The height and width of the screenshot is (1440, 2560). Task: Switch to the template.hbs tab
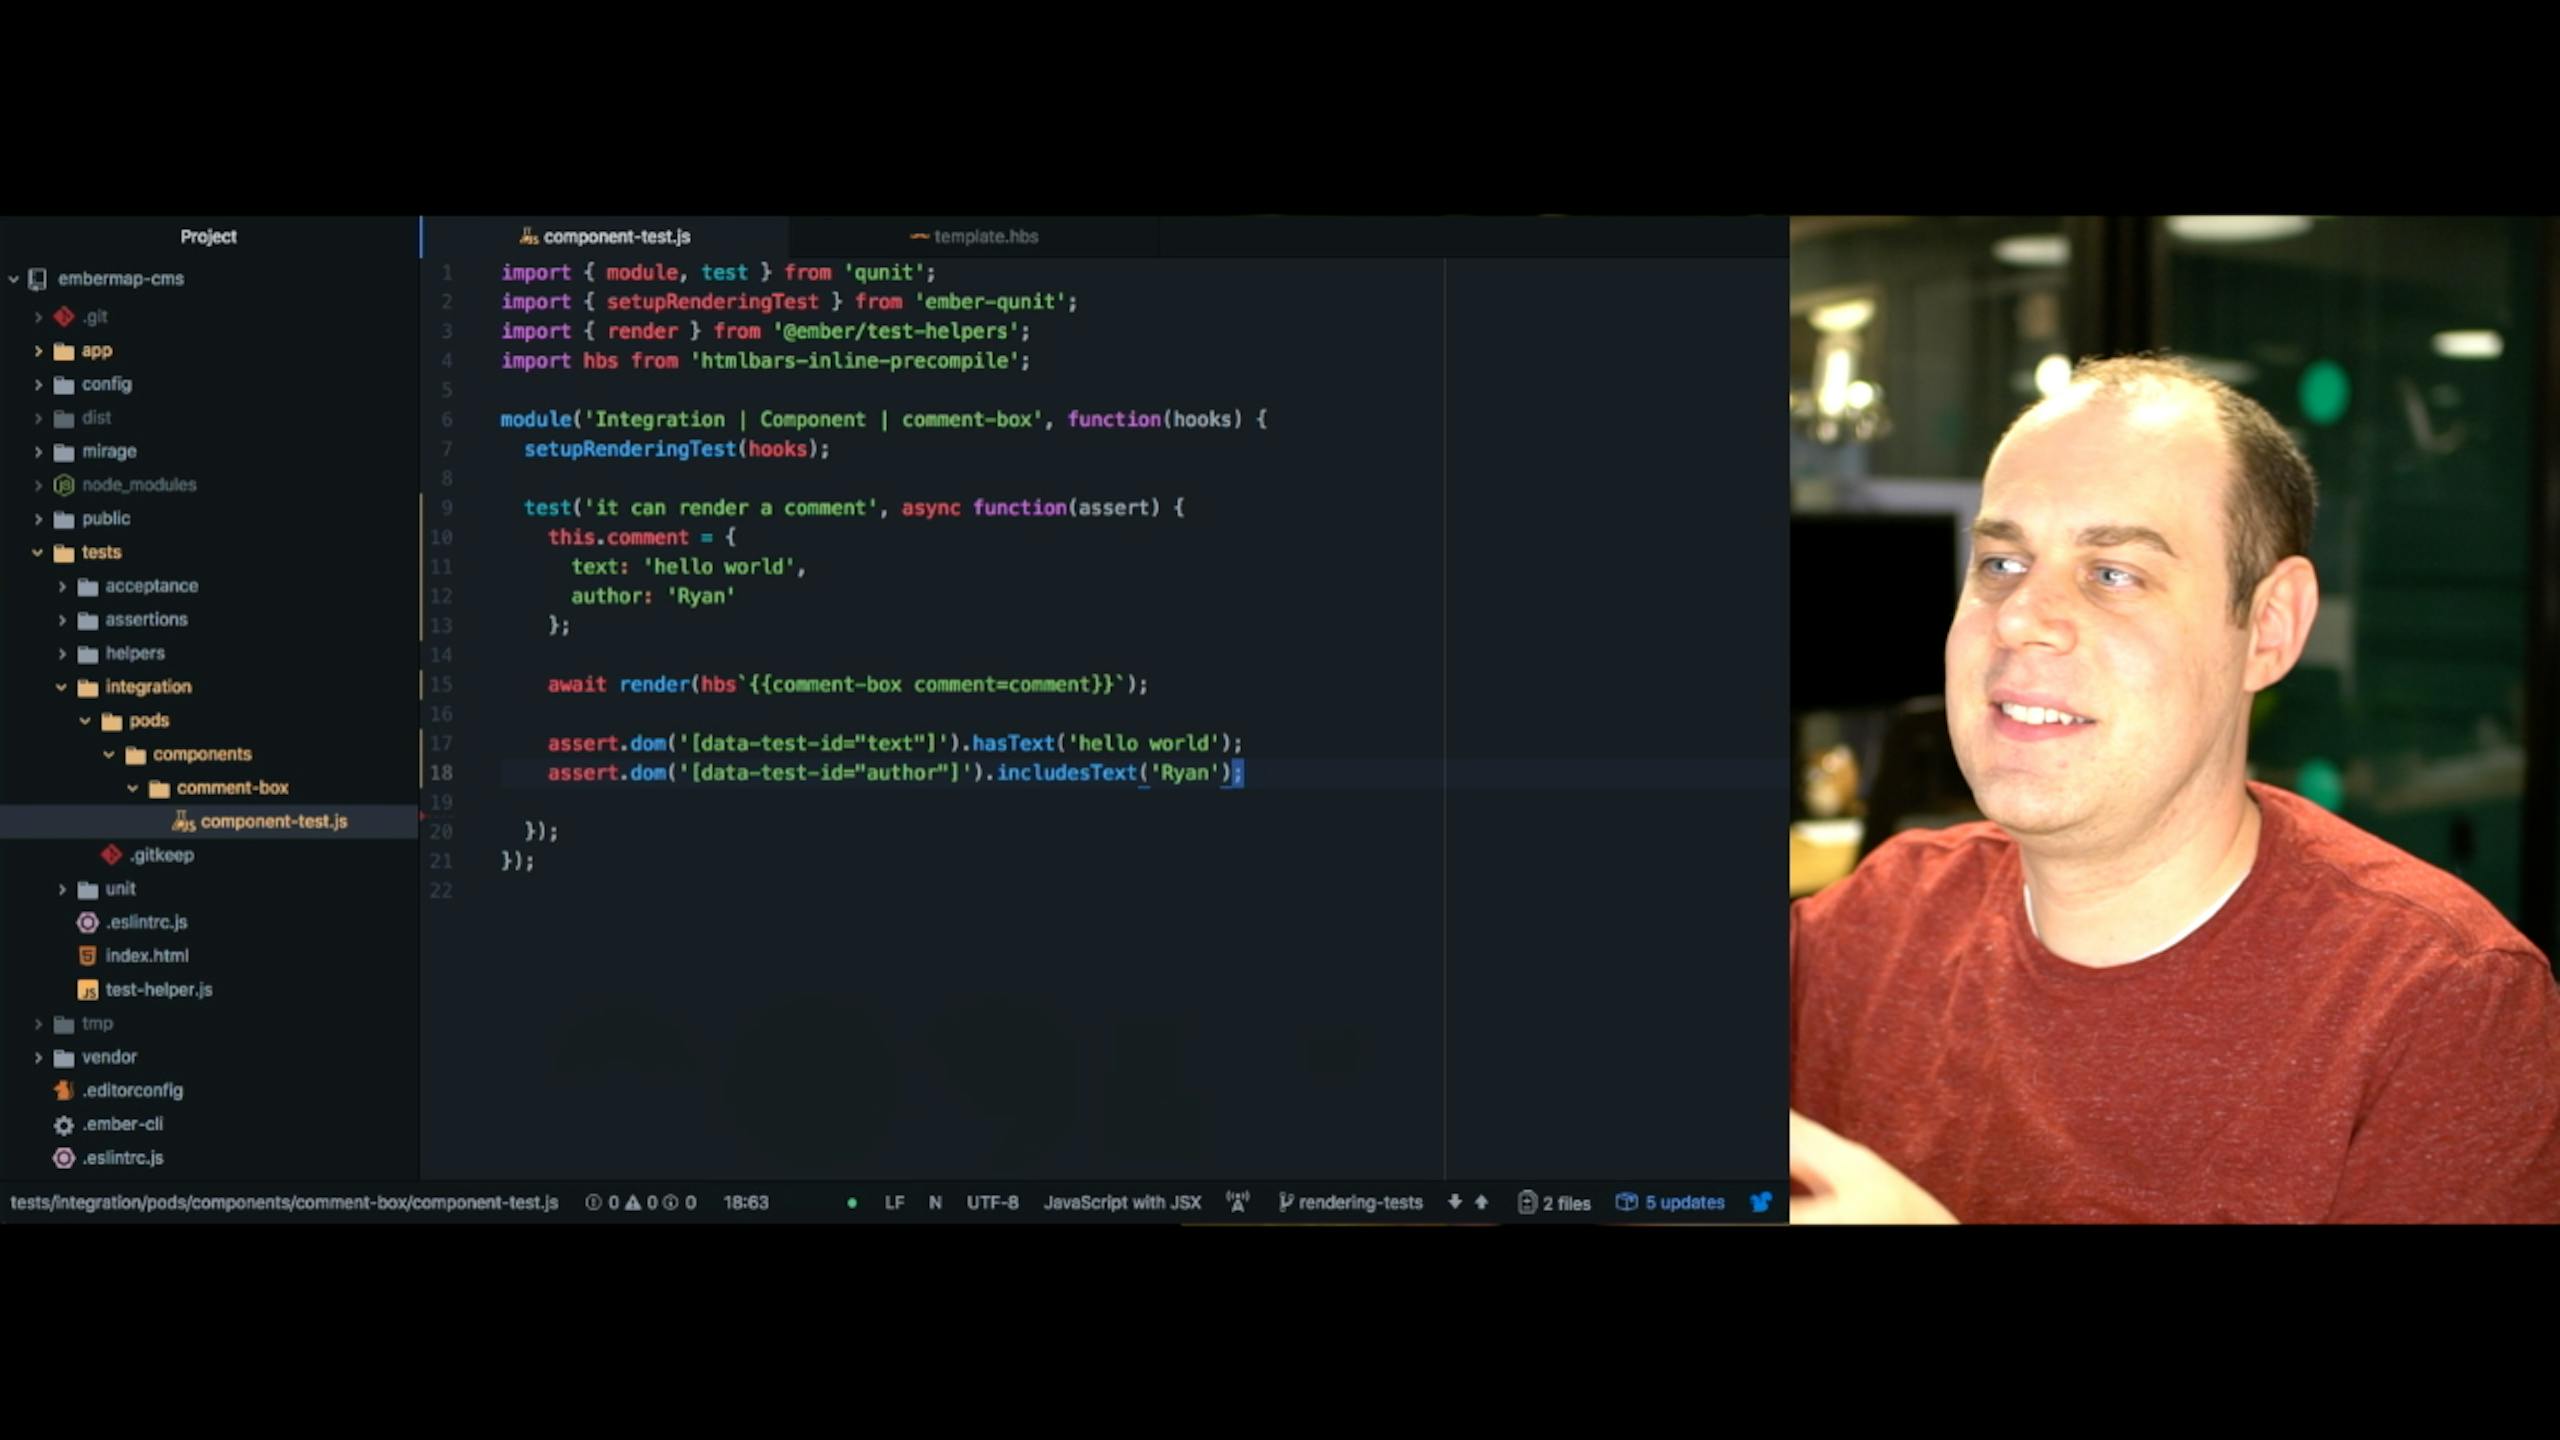[x=984, y=237]
